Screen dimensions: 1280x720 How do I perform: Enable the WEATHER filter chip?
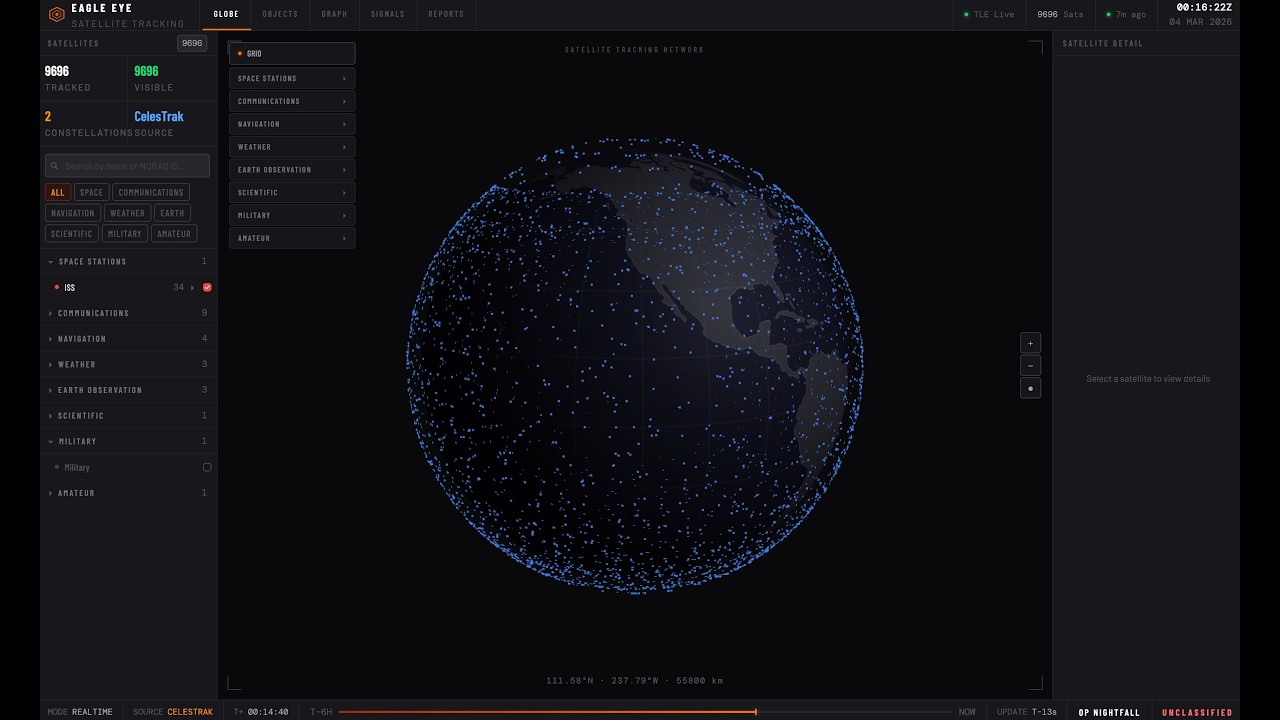tap(127, 213)
